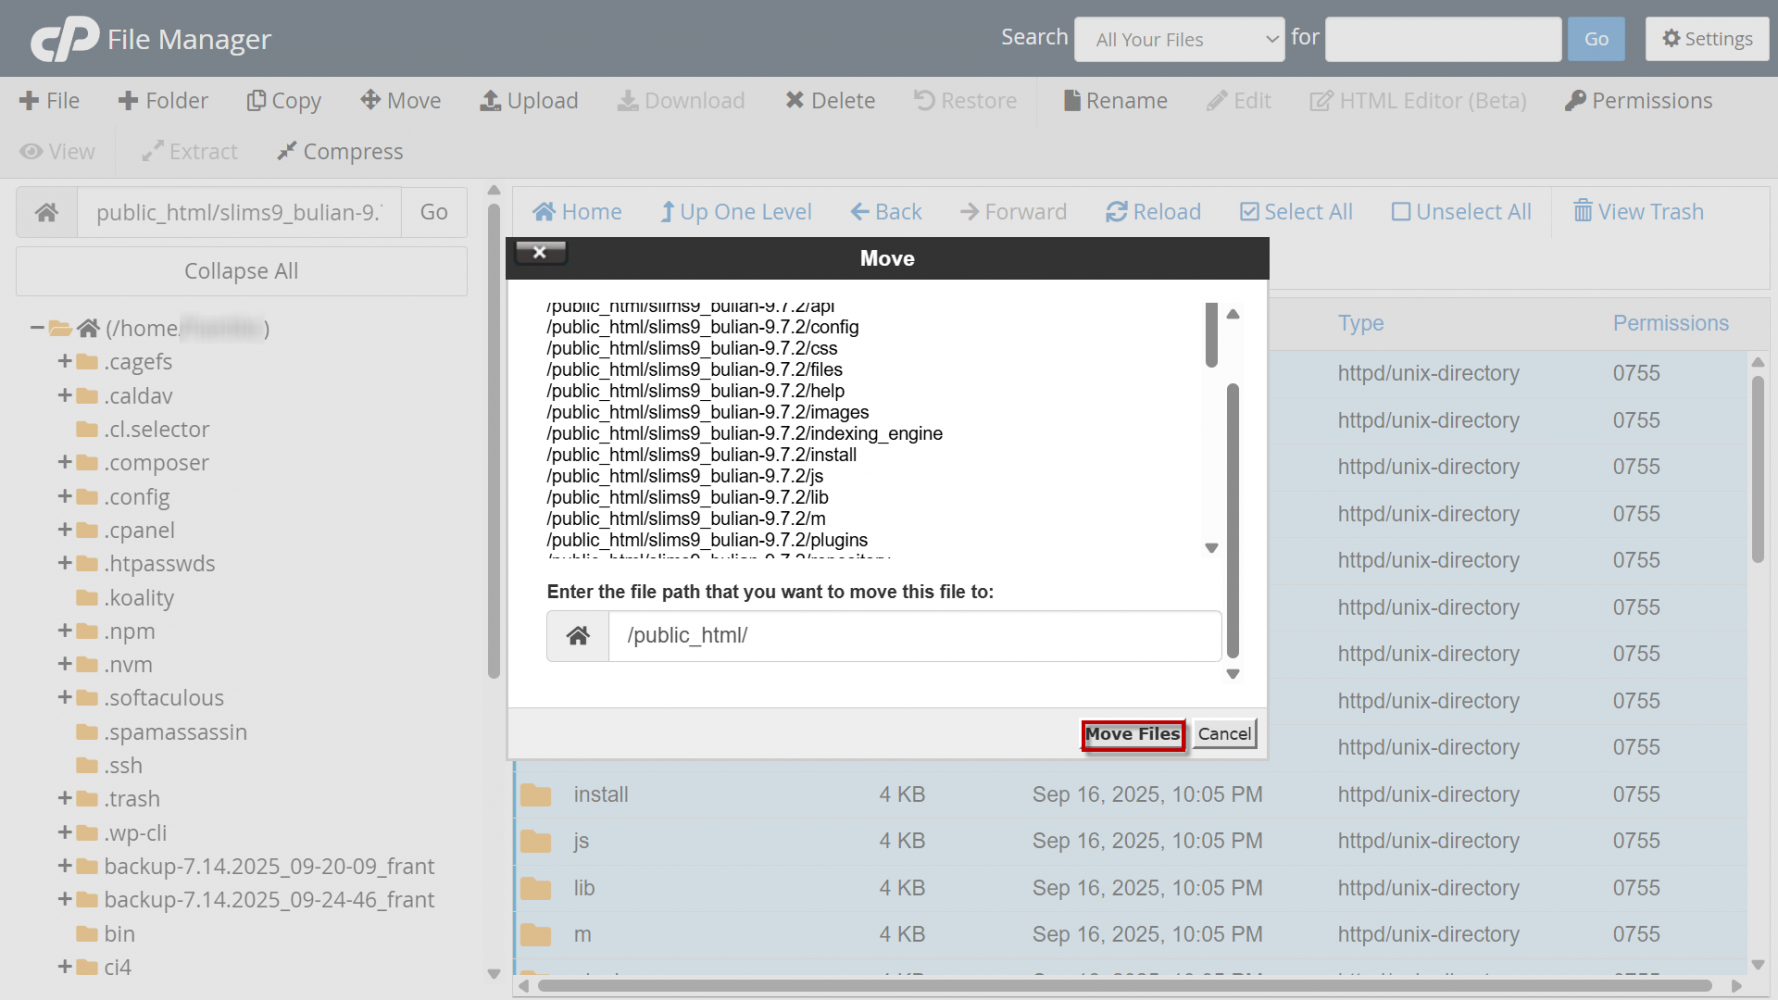1778x1000 pixels.
Task: Click the destination file path input field
Action: [x=914, y=636]
